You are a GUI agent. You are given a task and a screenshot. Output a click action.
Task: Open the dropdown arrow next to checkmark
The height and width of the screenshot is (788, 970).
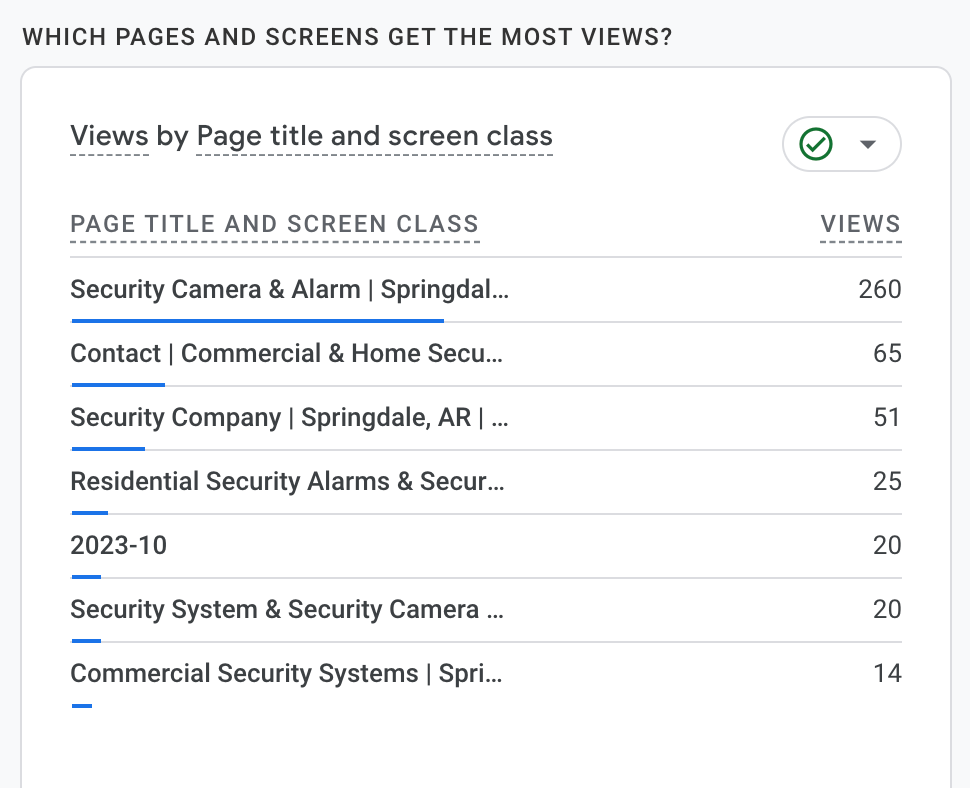868,145
